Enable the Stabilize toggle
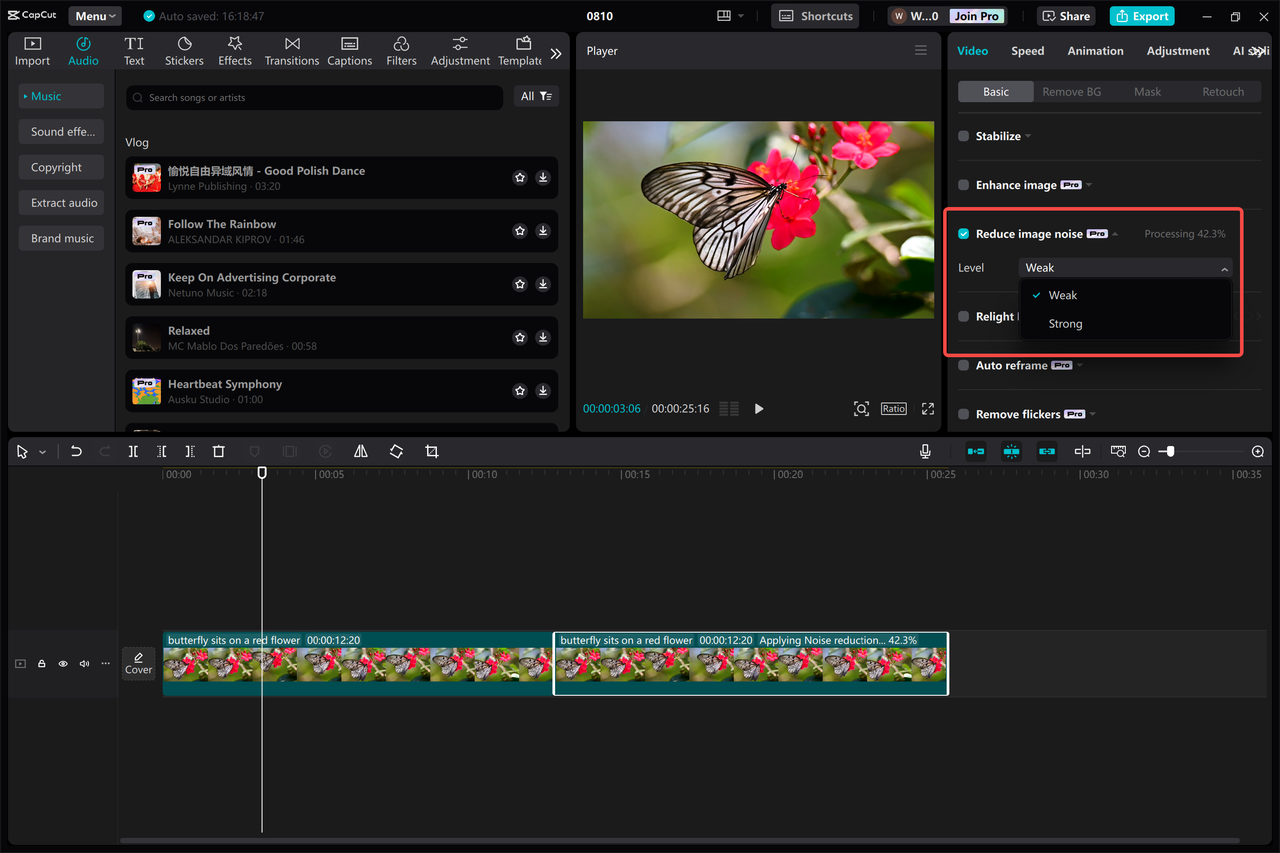This screenshot has height=853, width=1280. [962, 136]
